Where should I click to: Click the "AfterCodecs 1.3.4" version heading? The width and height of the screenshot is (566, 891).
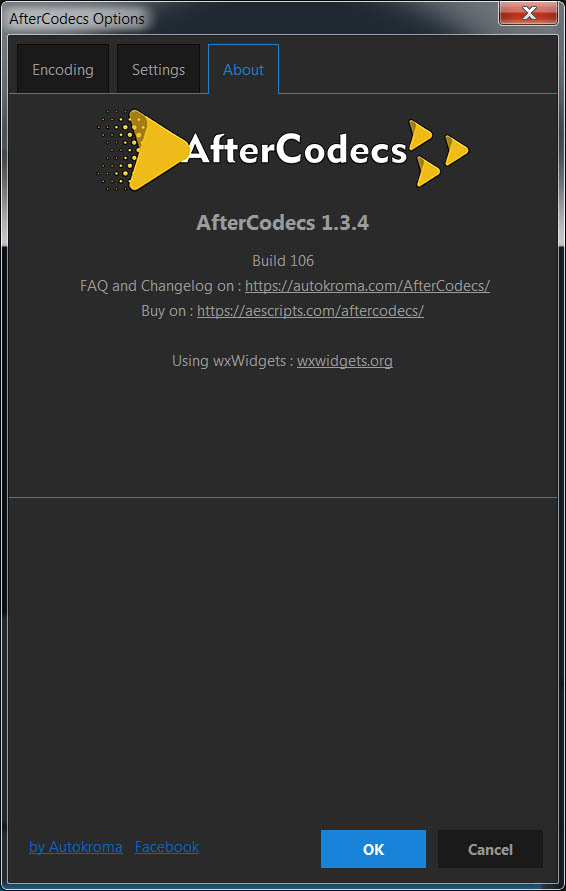click(x=283, y=223)
